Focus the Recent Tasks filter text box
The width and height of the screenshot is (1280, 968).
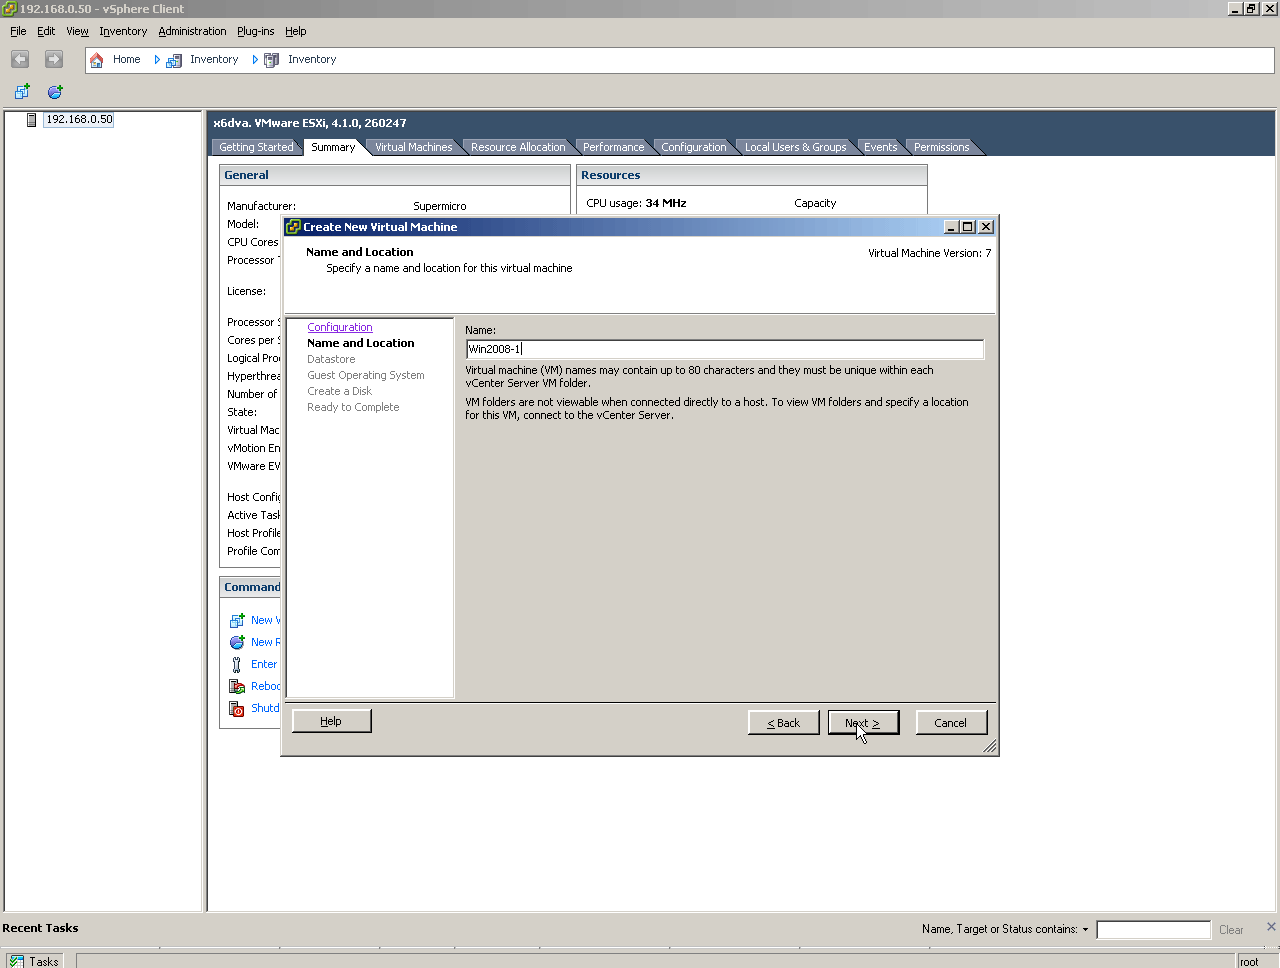click(x=1153, y=930)
